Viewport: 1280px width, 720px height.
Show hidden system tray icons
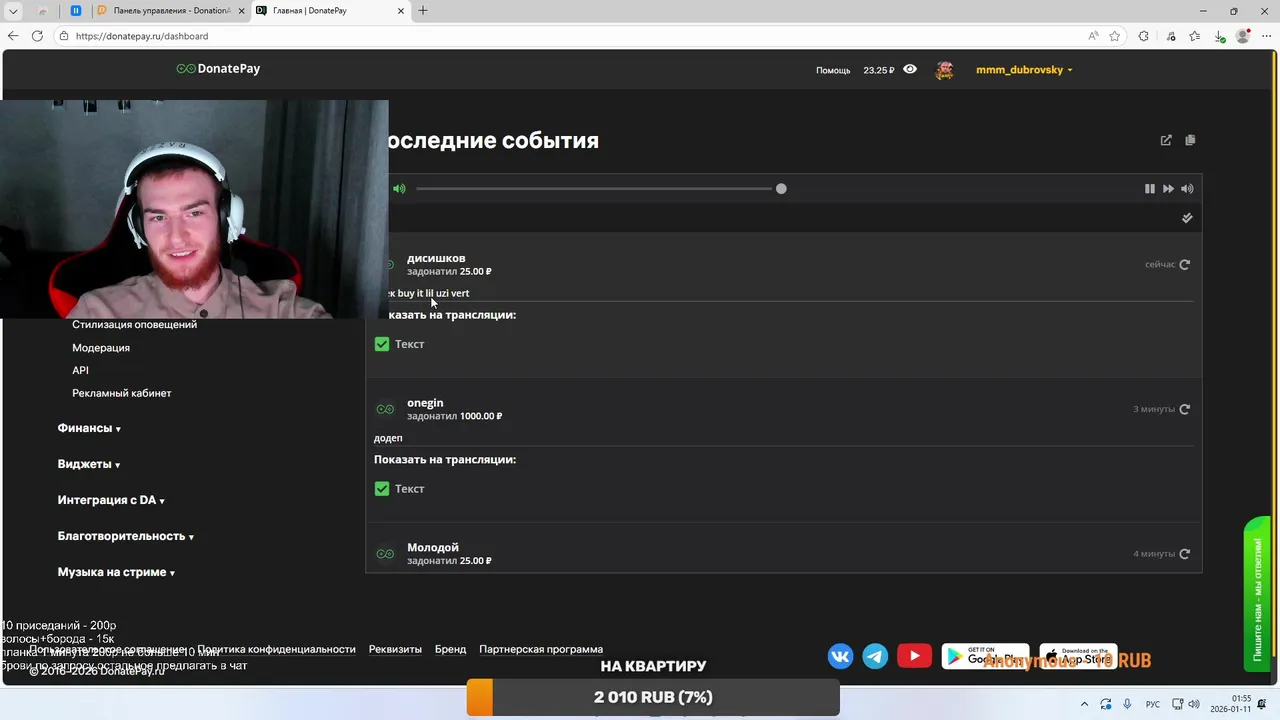pos(1084,704)
